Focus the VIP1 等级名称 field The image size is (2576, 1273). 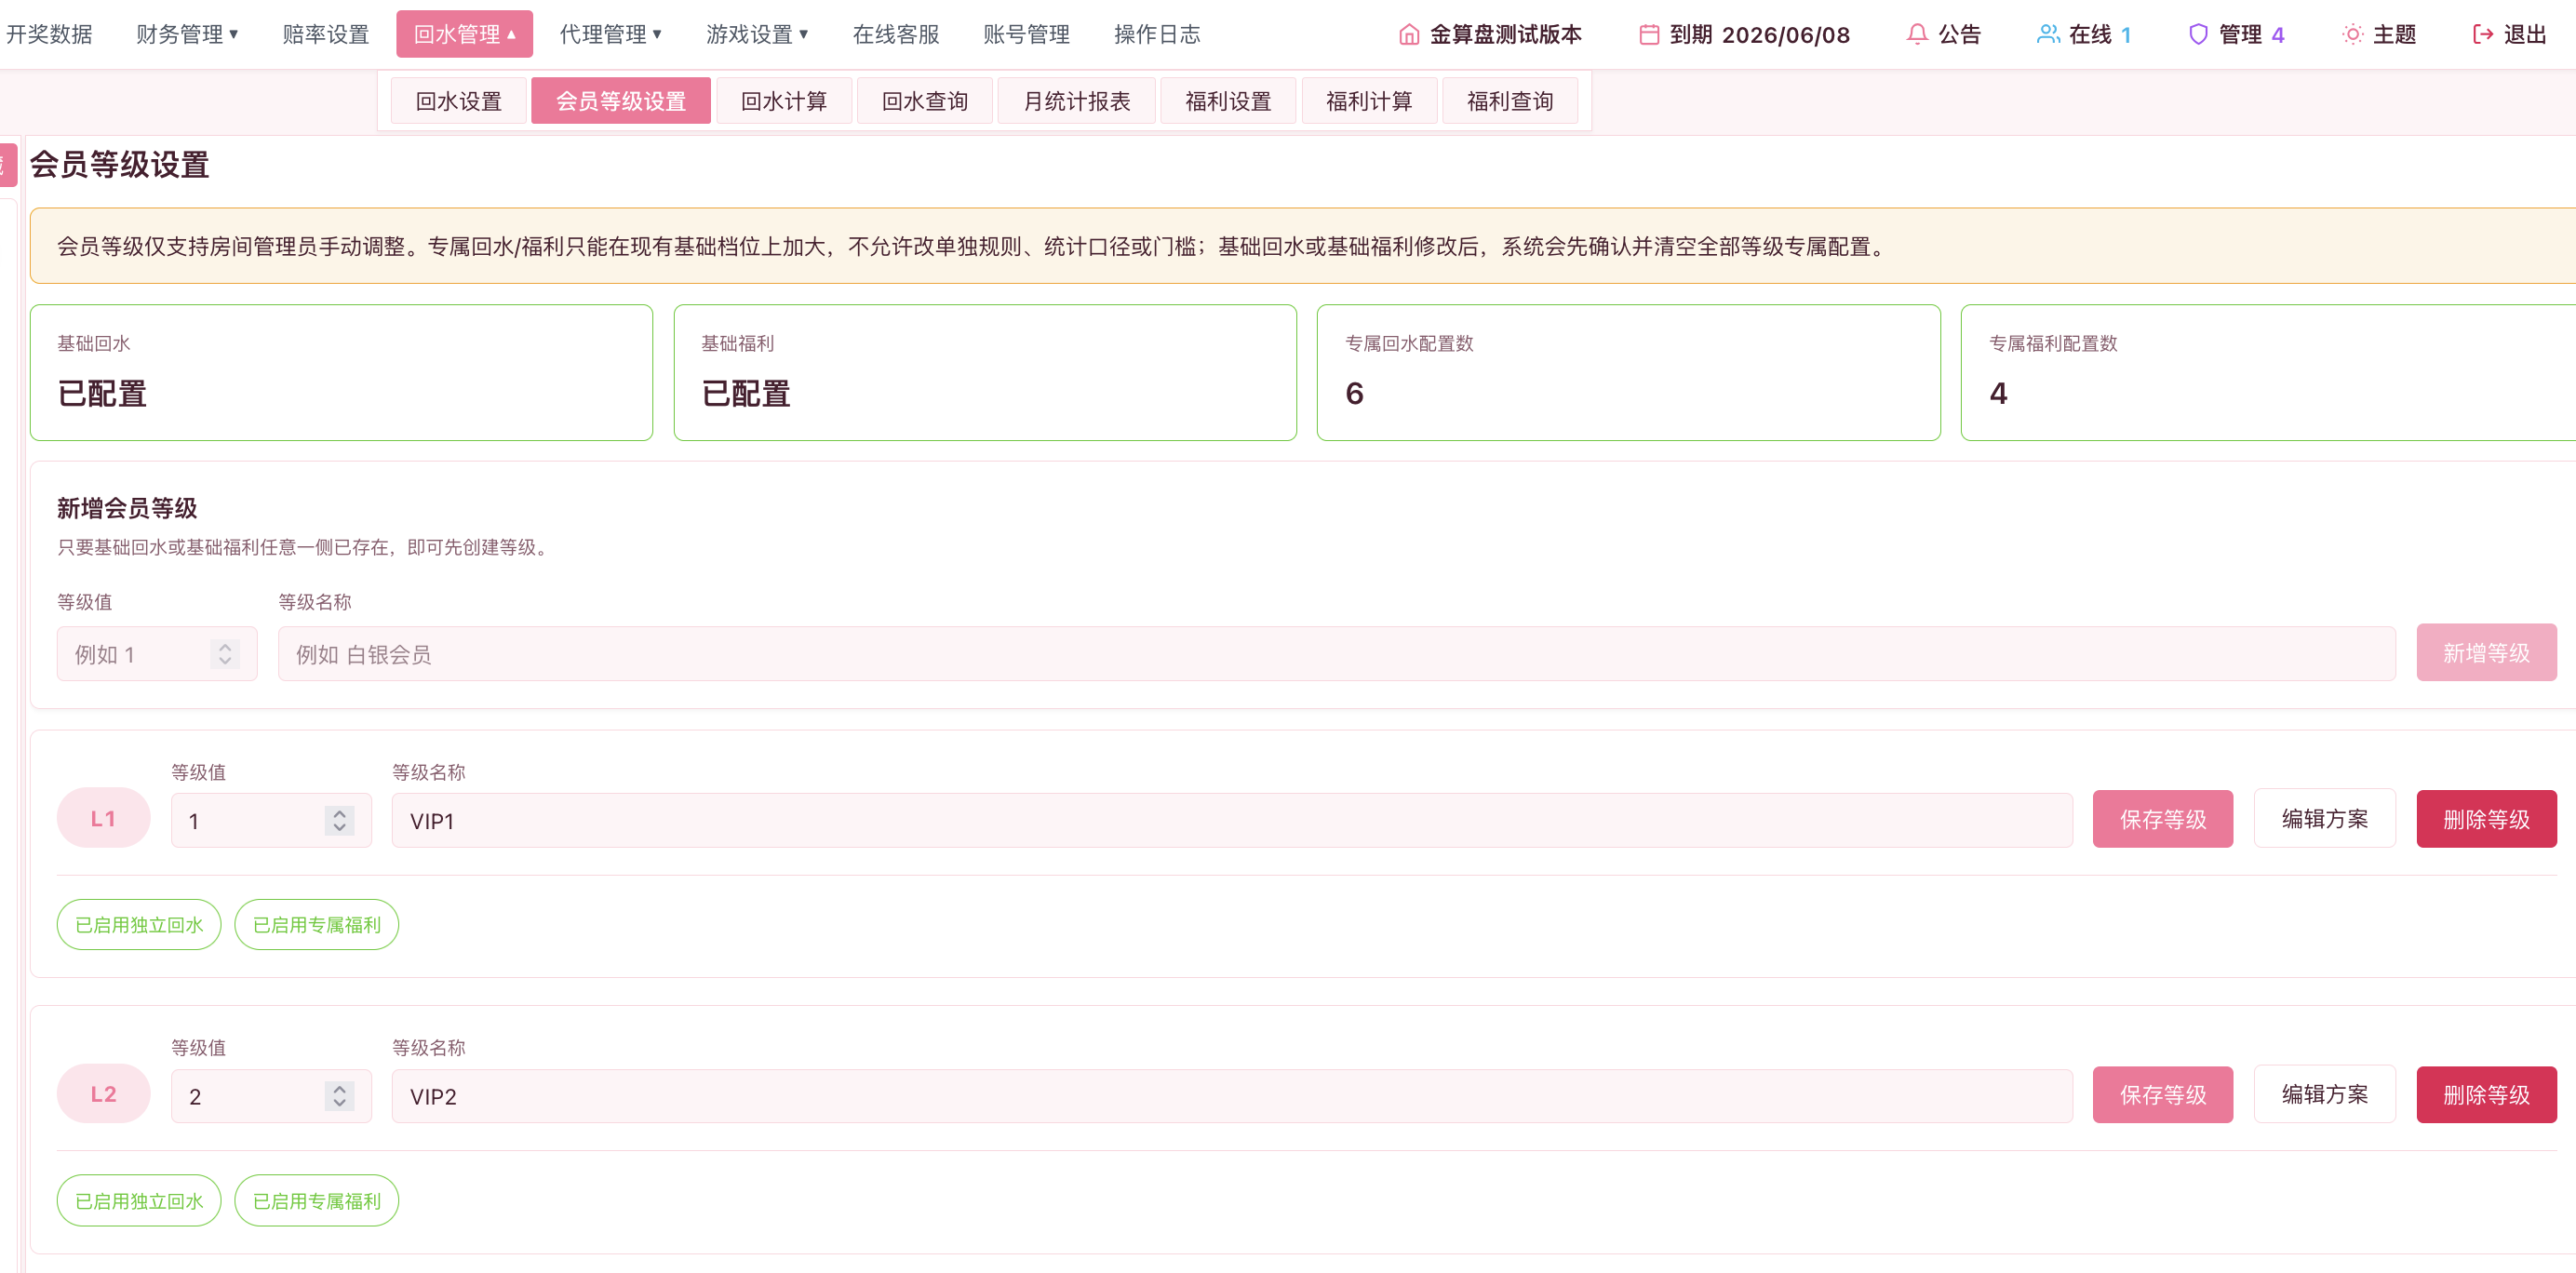1232,820
